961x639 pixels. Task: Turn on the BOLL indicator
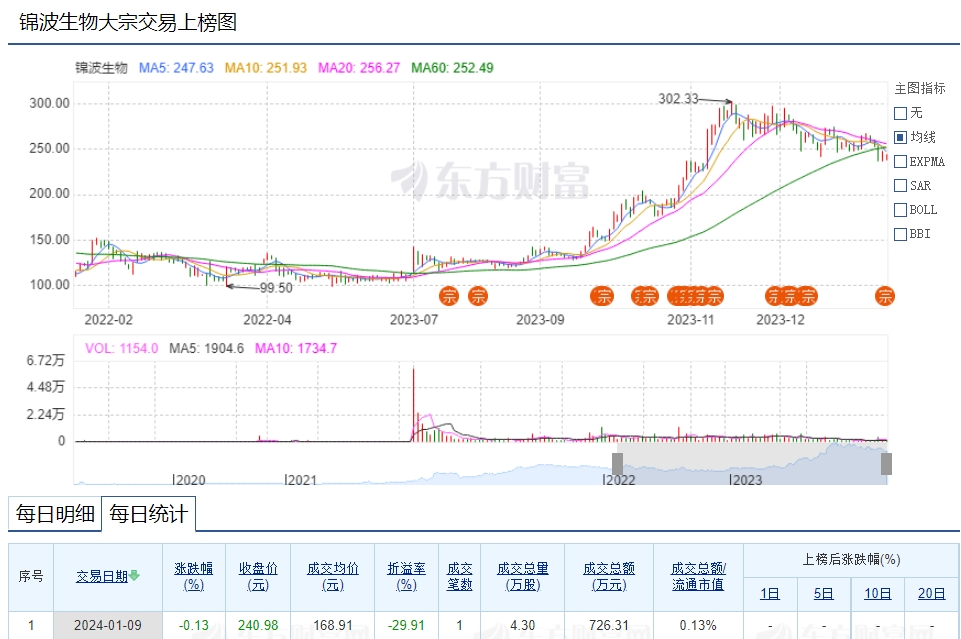point(900,210)
